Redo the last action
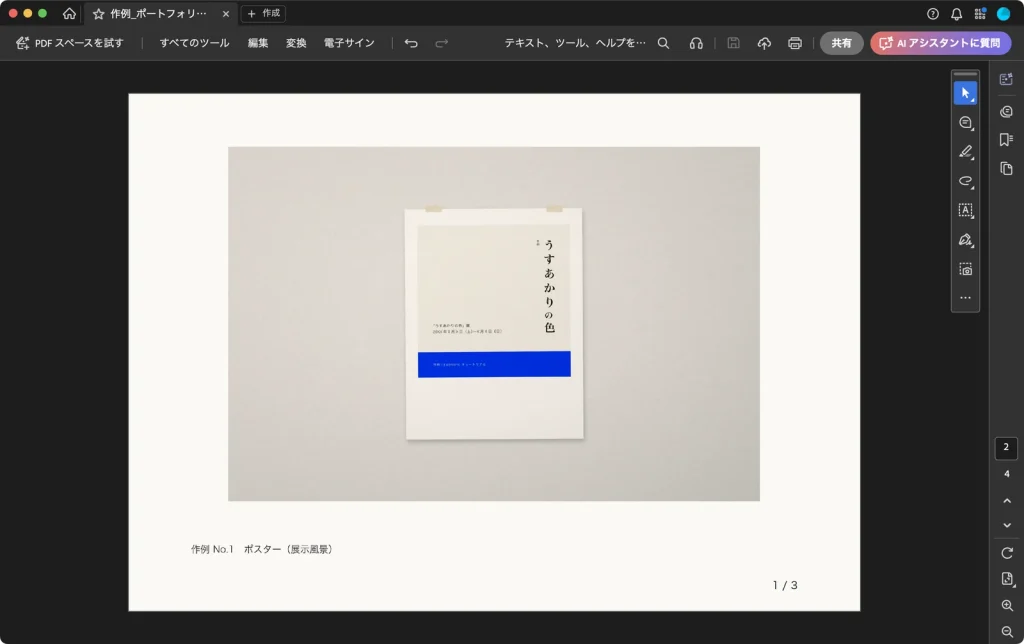This screenshot has height=644, width=1024. 441,43
